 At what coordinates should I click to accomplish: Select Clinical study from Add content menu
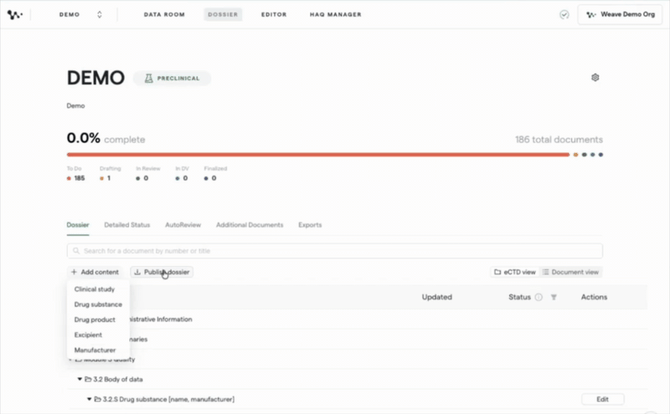pos(94,289)
